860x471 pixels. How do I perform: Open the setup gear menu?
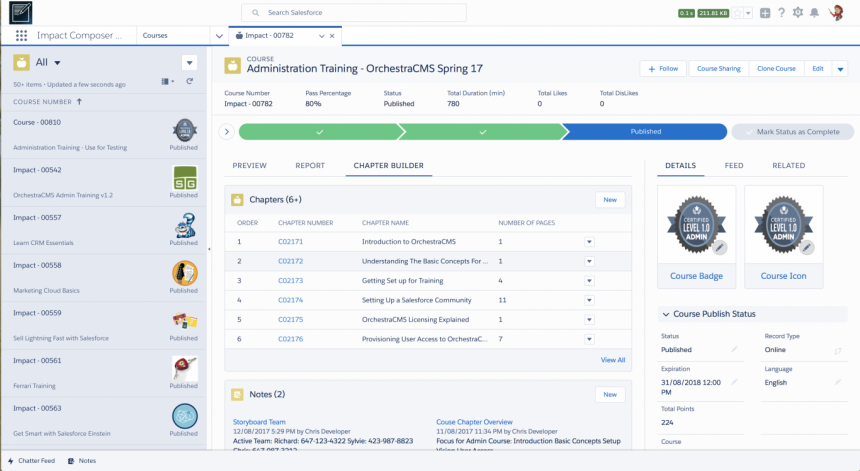coord(797,13)
